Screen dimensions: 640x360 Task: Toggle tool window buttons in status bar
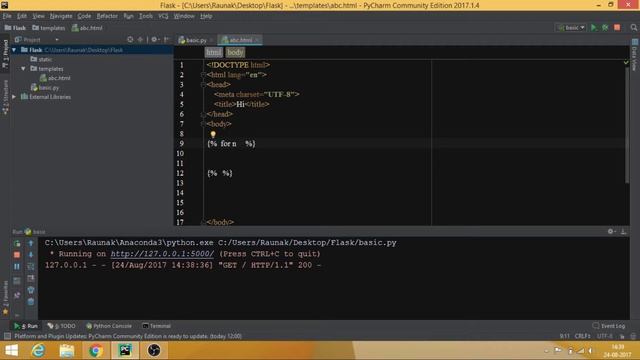coord(7,336)
